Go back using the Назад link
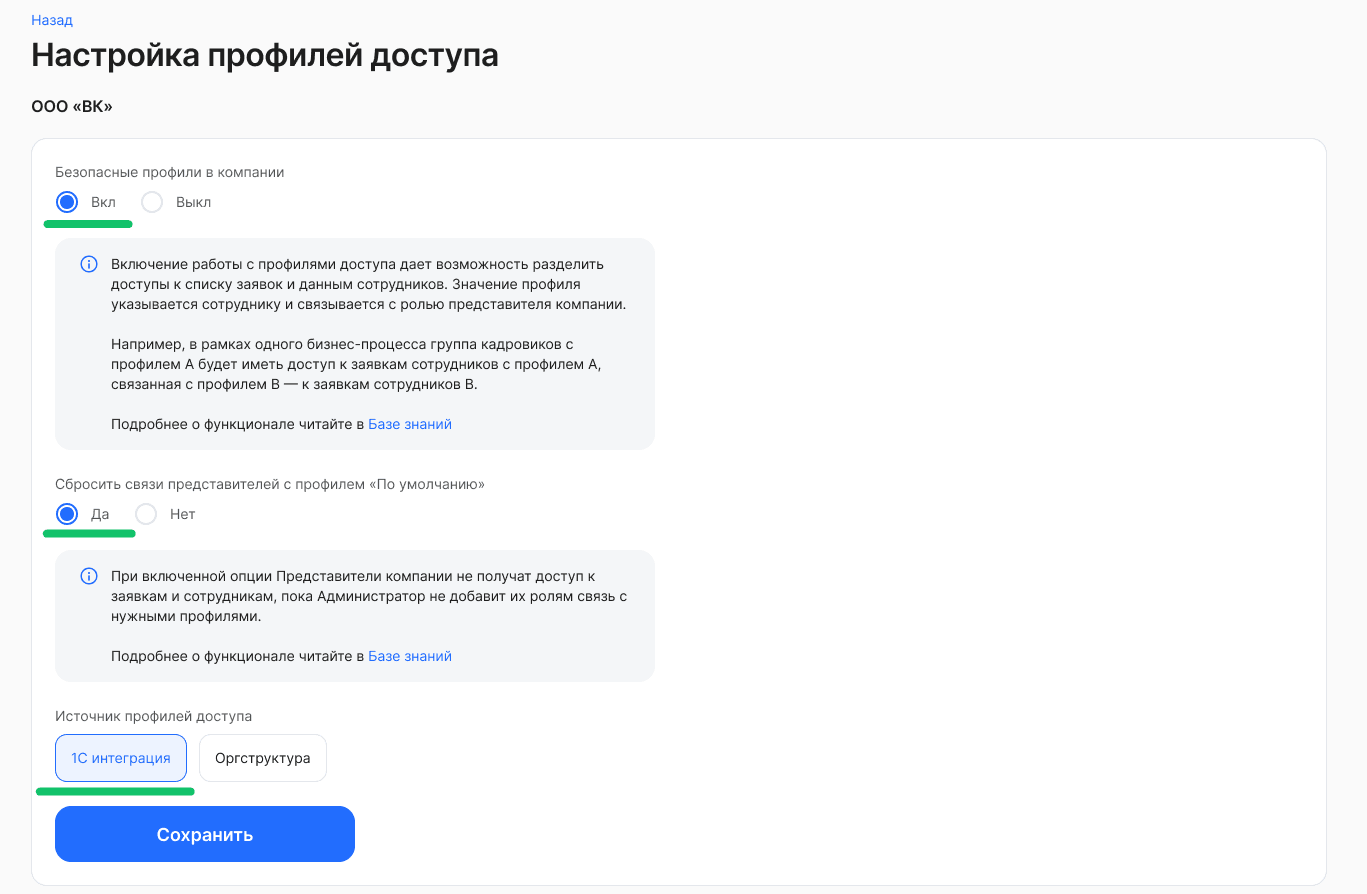This screenshot has width=1367, height=894. point(52,19)
